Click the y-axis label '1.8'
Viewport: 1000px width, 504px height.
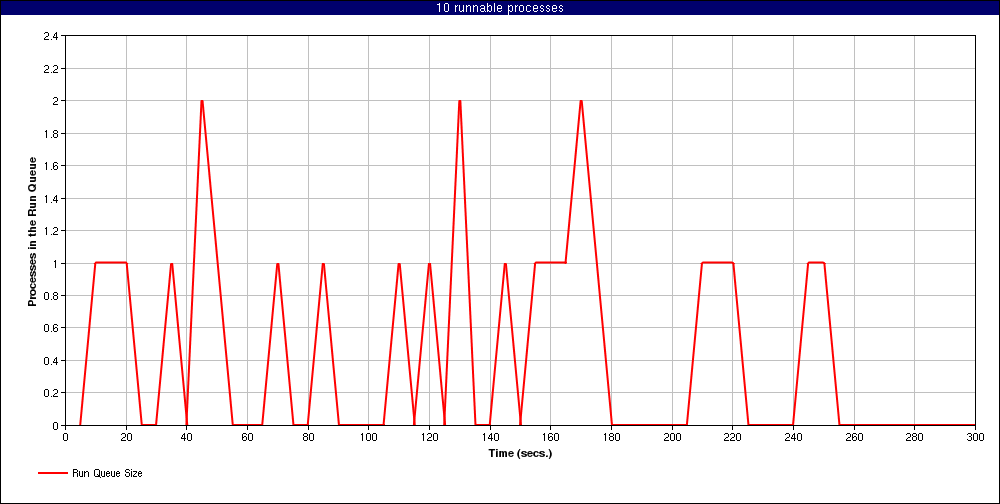(x=51, y=134)
